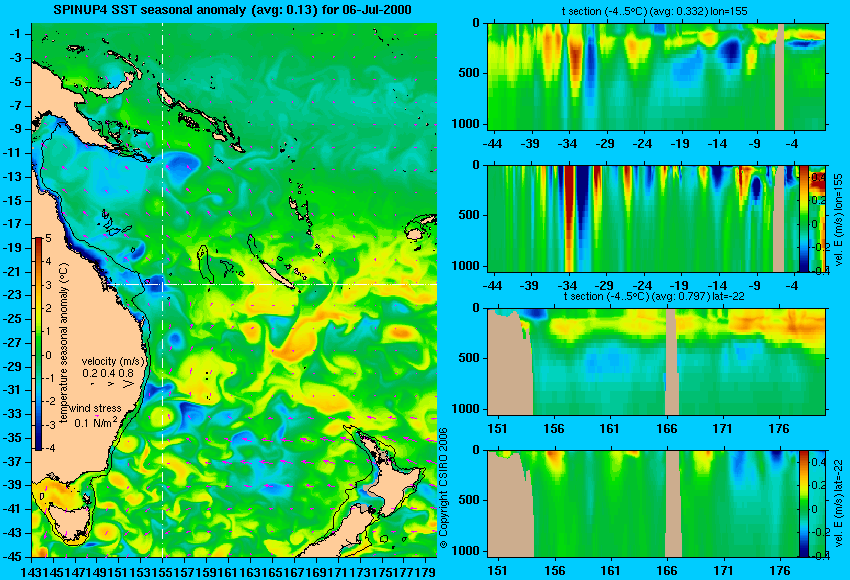Click the -13 latitude label on map axis
The image size is (850, 580).
[x=13, y=177]
